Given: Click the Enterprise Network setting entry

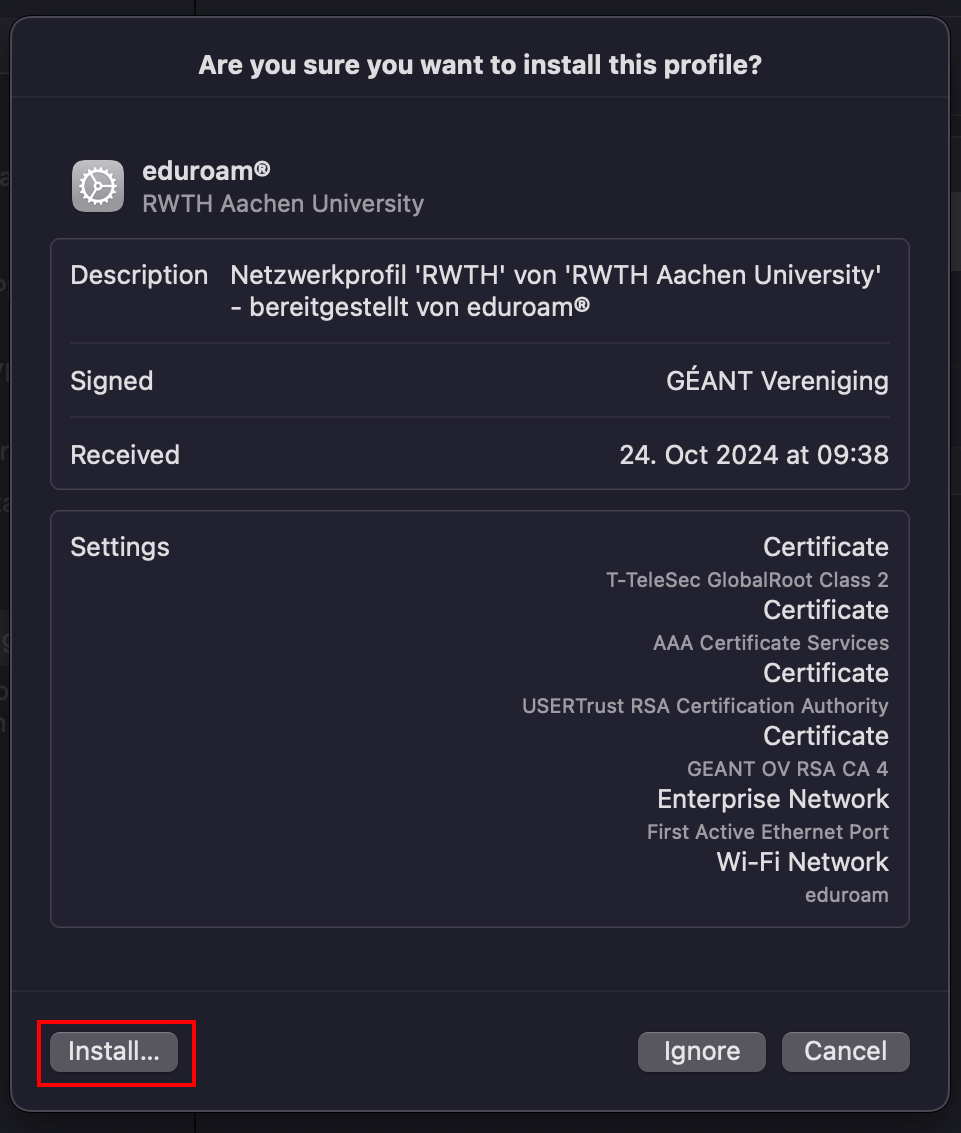Looking at the screenshot, I should pos(772,798).
